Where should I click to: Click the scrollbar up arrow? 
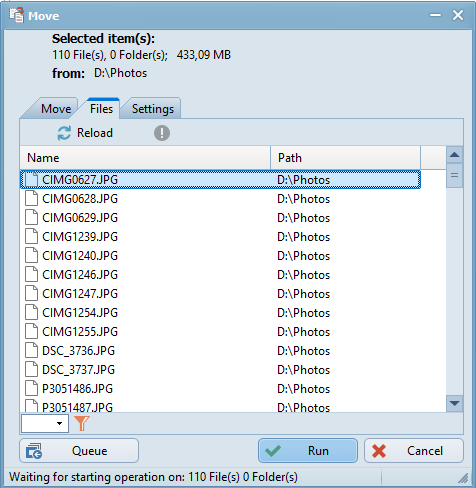click(454, 155)
